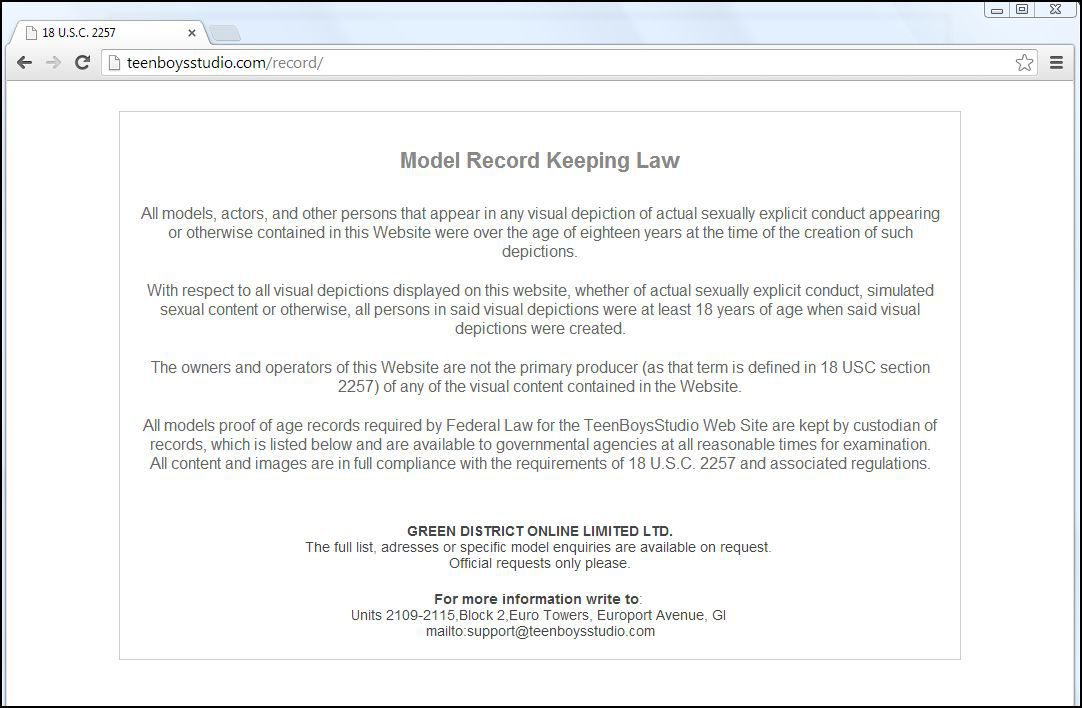This screenshot has width=1082, height=708.
Task: Close the browser window
Action: click(1055, 10)
